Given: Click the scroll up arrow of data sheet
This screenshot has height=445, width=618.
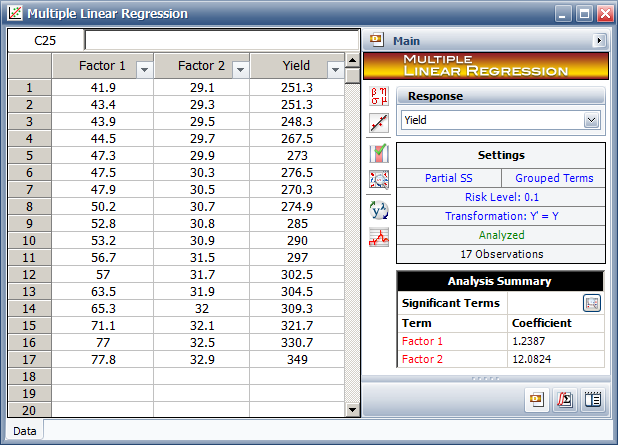Looking at the screenshot, I should pos(352,60).
